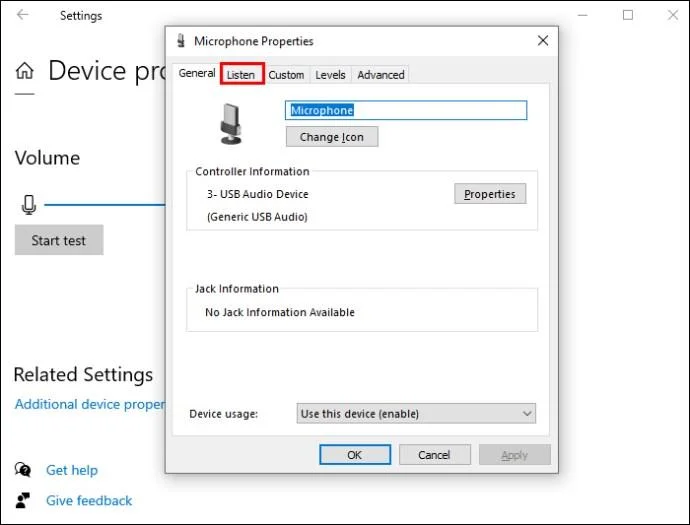The image size is (690, 525).
Task: Click the Microphone Properties title bar icon
Action: tap(180, 41)
